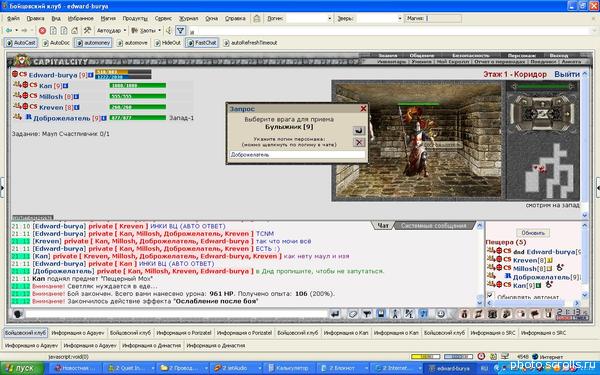Open the Избранное menu
This screenshot has width=600, height=375.
tap(80, 18)
